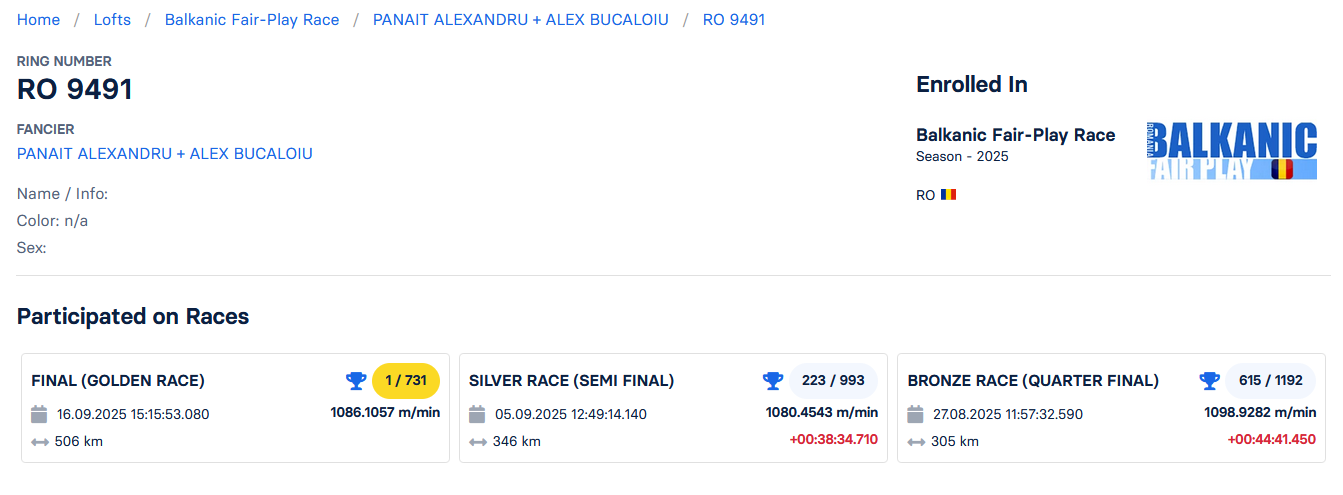This screenshot has width=1343, height=495.
Task: Click the trophy icon in Final Golden Race card
Action: (356, 381)
